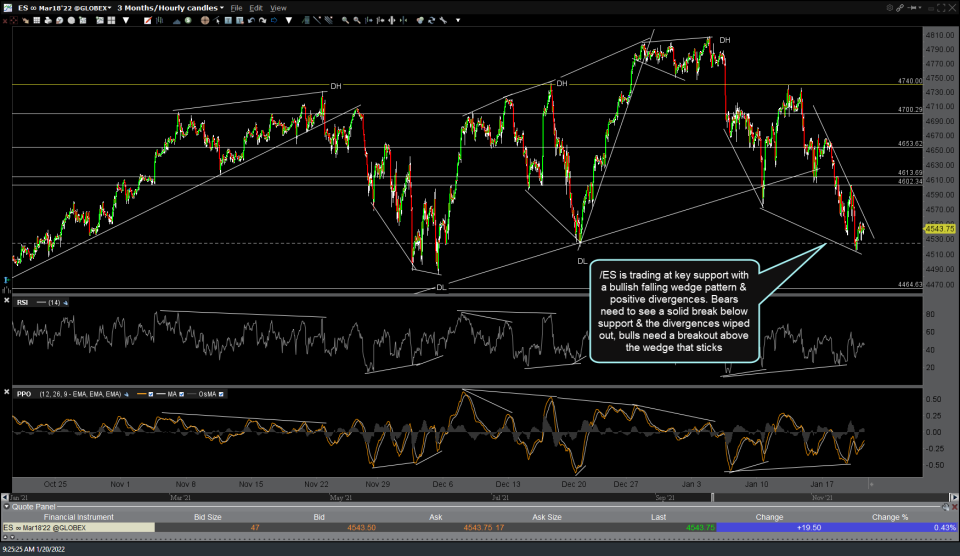Click the Quote Panel configure icon

coord(946,507)
